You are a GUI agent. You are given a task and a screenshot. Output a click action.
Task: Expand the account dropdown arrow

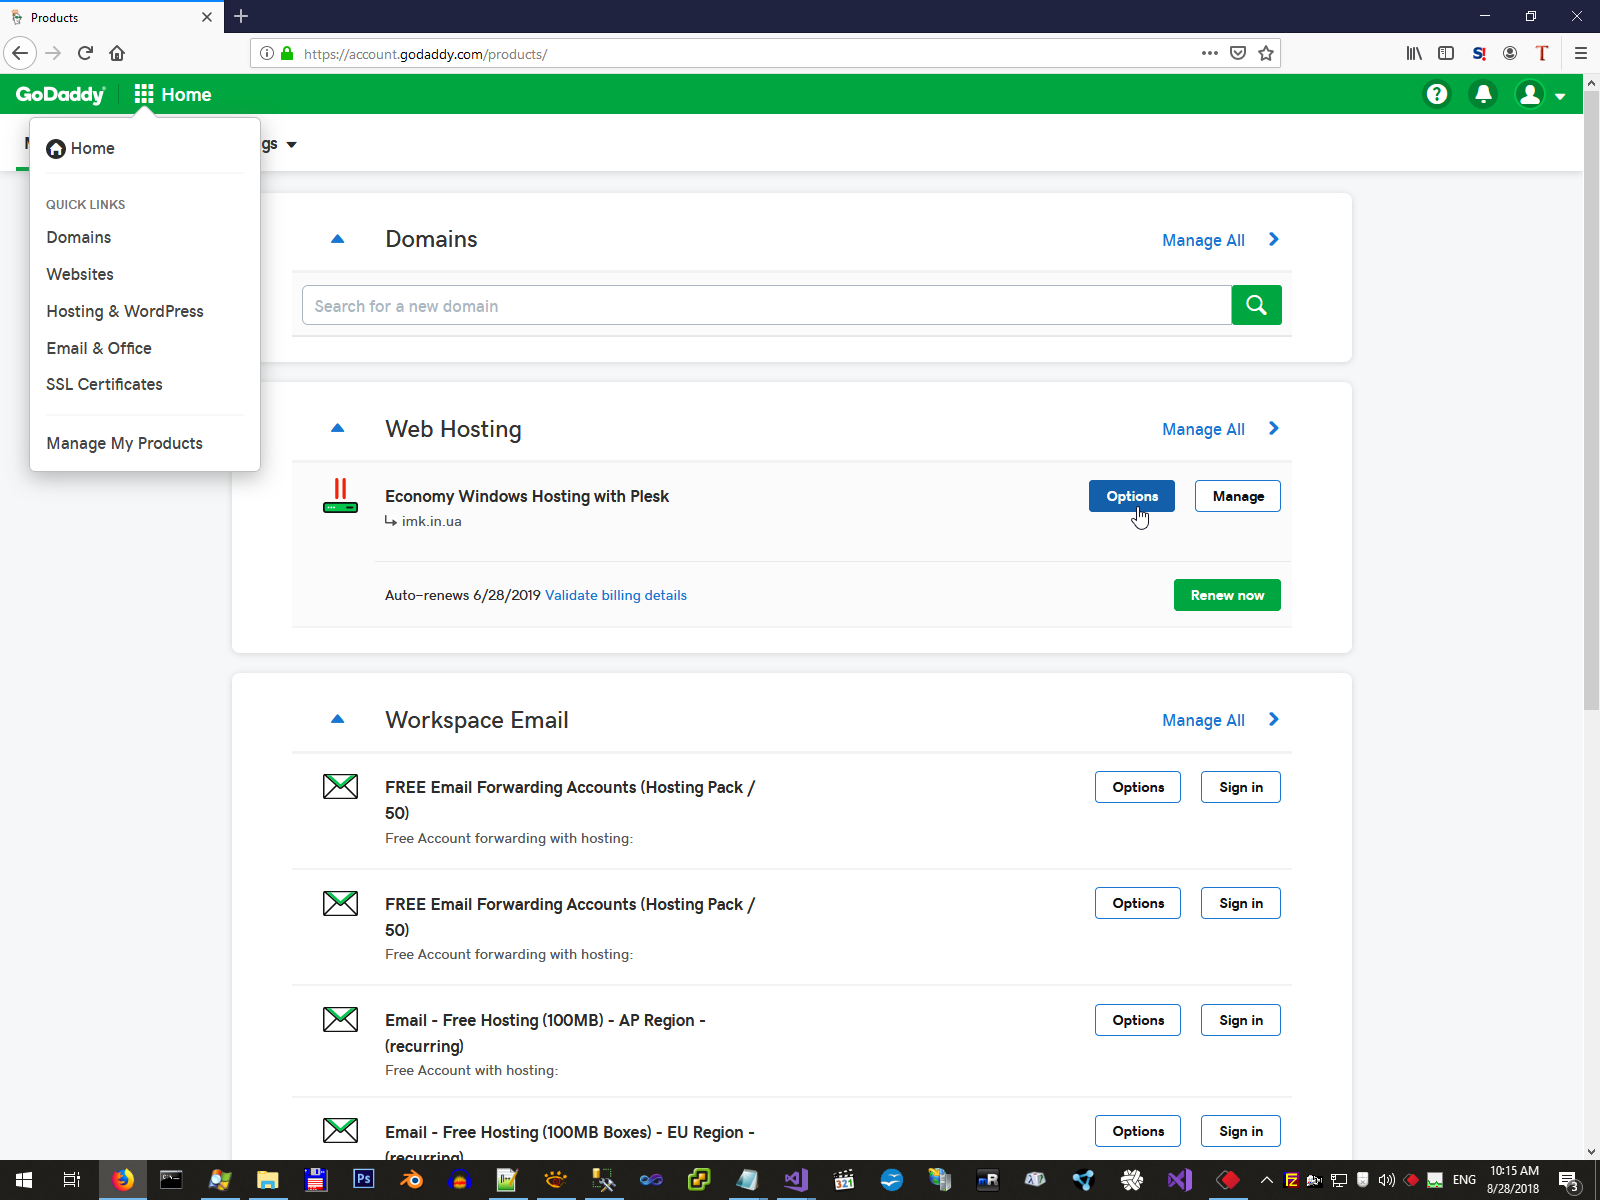click(x=1560, y=96)
